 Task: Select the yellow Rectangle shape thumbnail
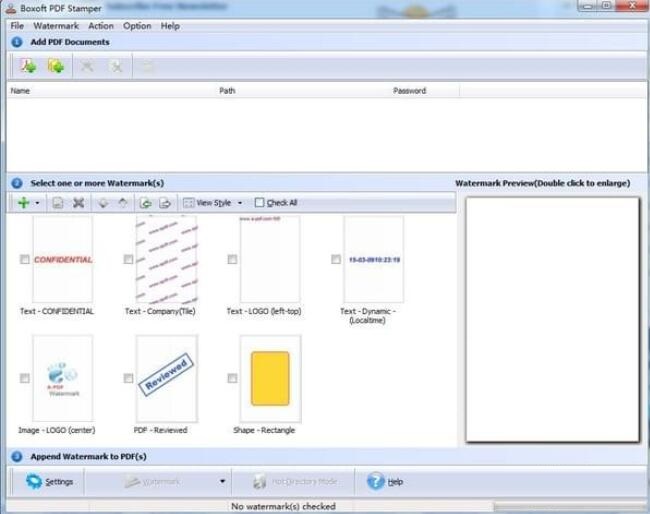coord(270,378)
